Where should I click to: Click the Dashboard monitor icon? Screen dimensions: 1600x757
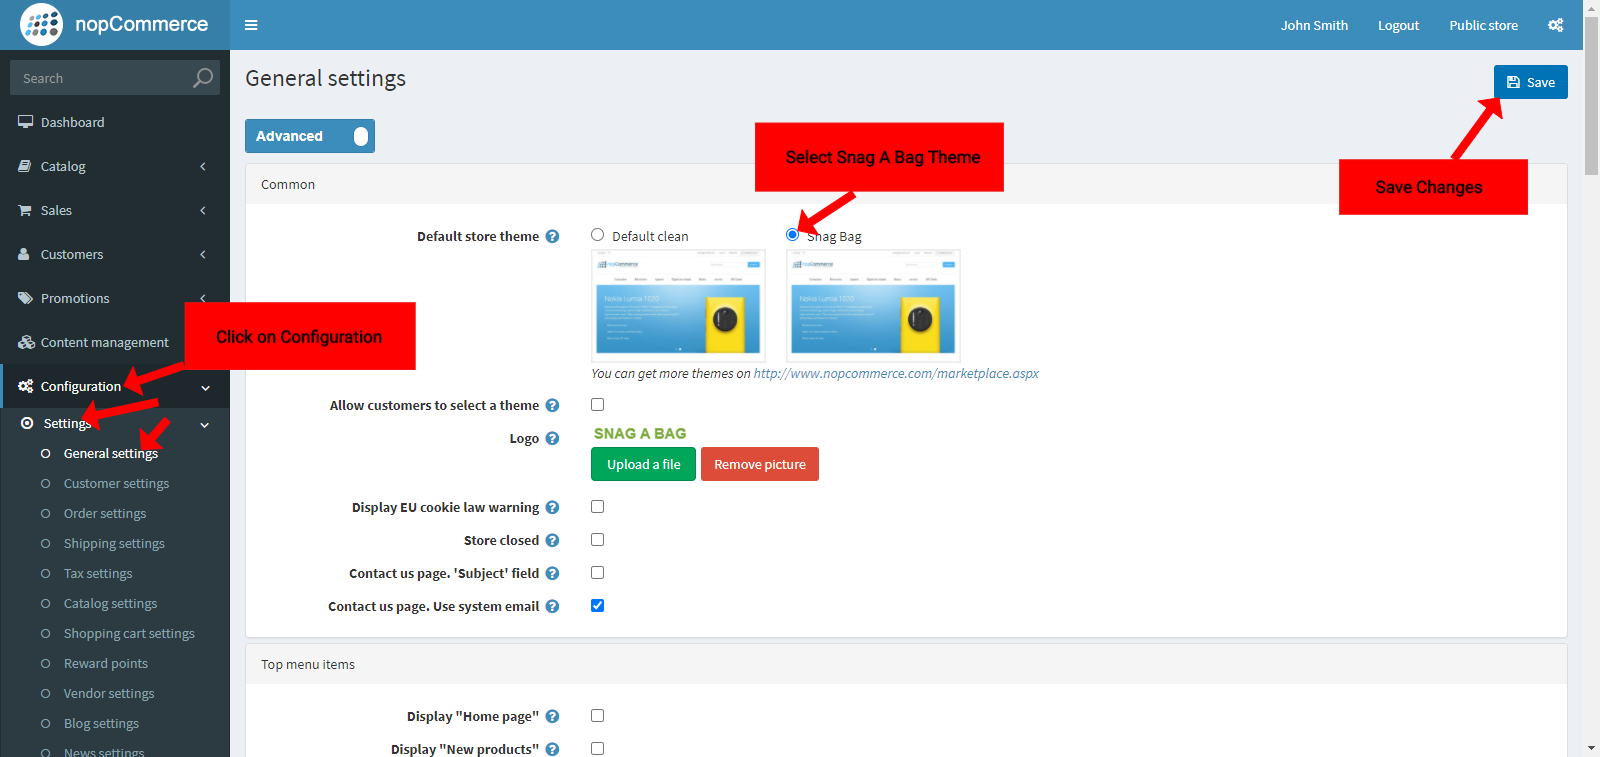point(25,122)
